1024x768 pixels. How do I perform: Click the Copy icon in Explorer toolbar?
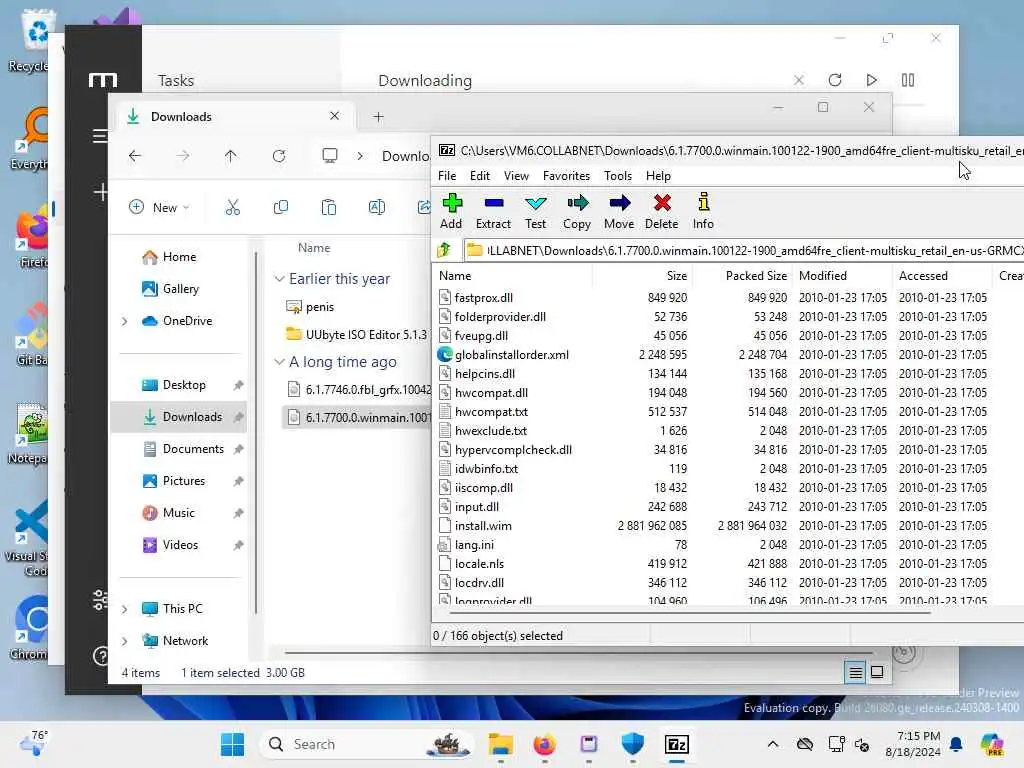click(281, 208)
